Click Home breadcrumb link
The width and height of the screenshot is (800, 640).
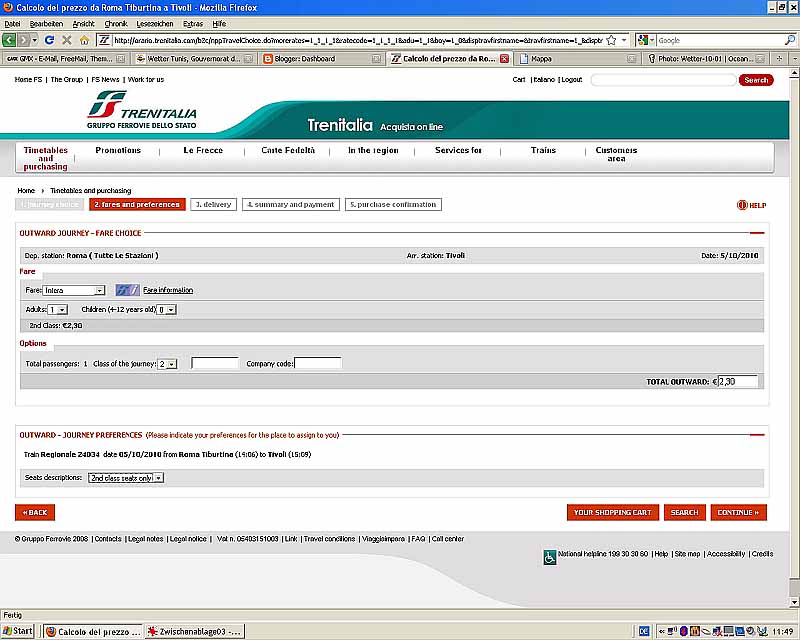click(x=26, y=190)
